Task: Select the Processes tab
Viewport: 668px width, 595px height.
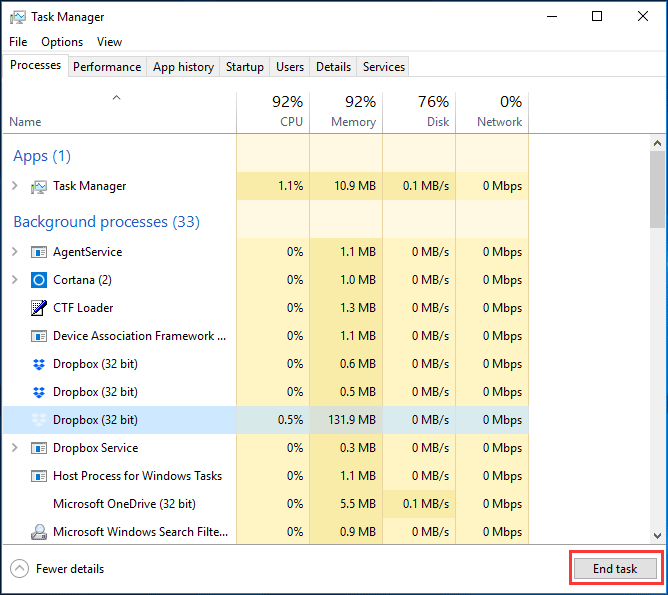Action: point(35,65)
